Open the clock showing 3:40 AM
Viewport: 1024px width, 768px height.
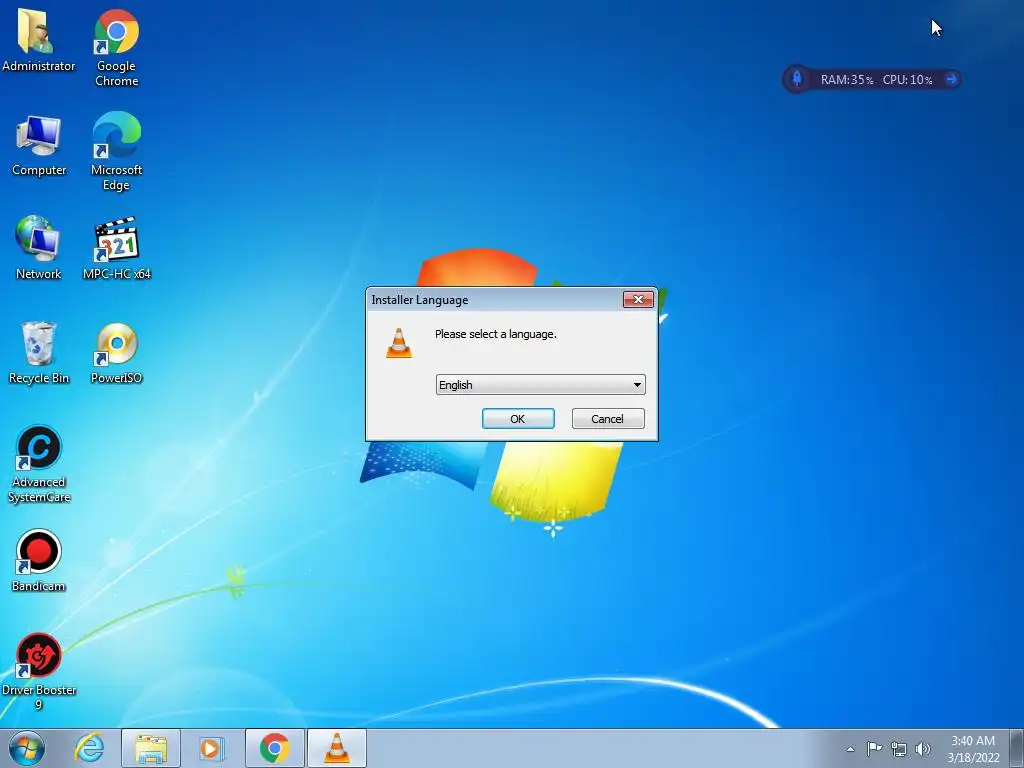tap(973, 749)
